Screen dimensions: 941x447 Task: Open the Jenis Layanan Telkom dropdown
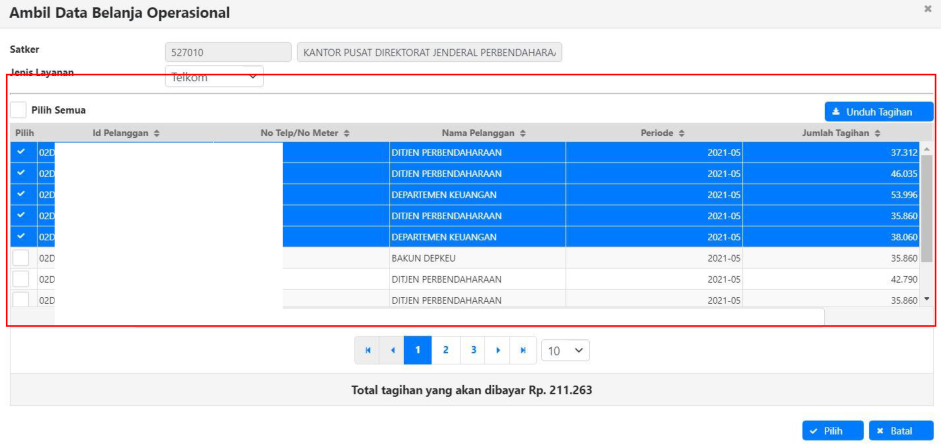[214, 76]
